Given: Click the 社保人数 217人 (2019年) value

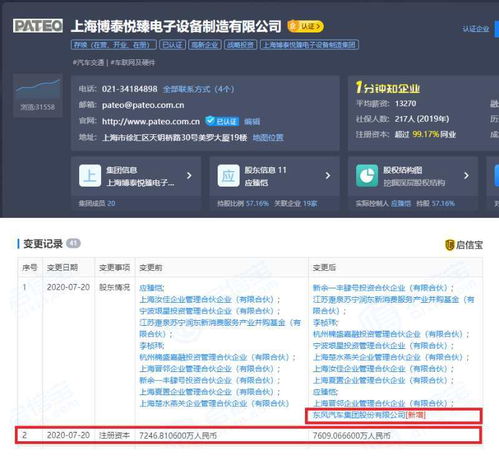Looking at the screenshot, I should pyautogui.click(x=422, y=119).
